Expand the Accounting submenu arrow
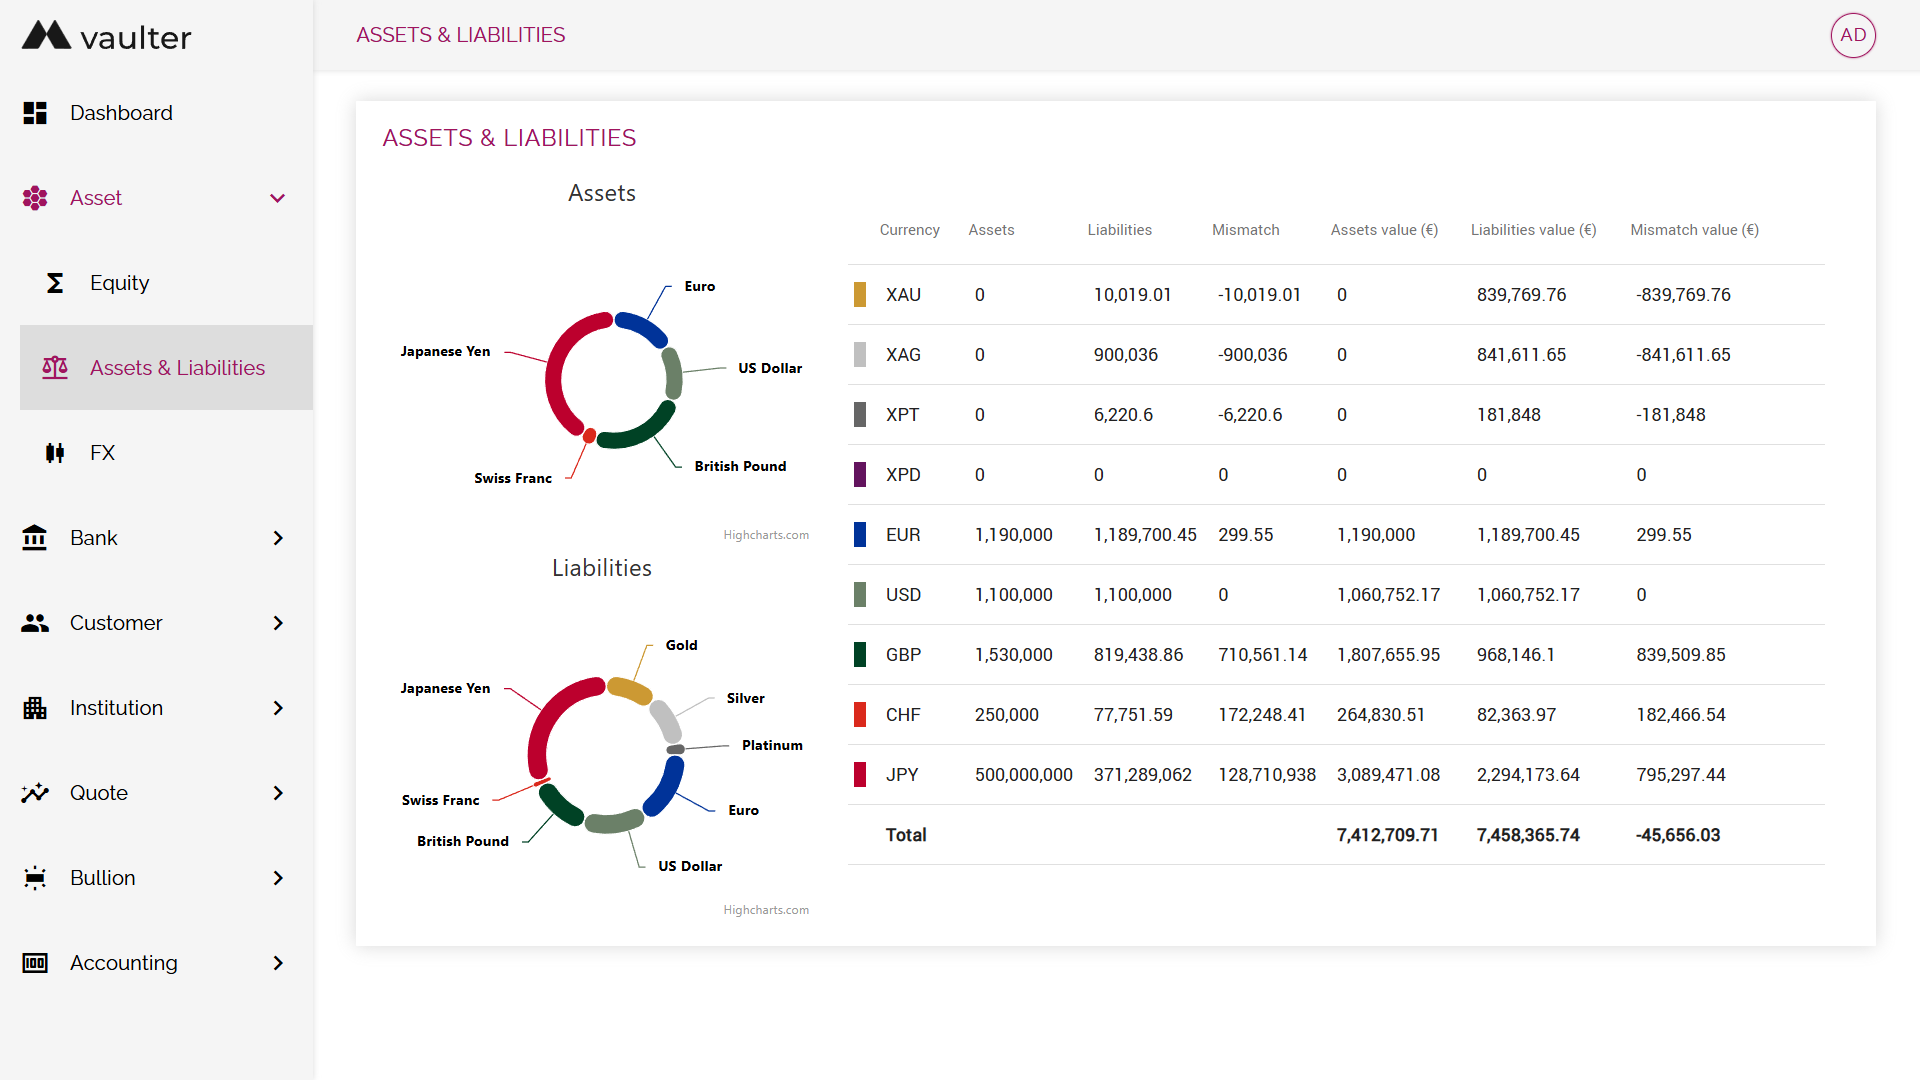This screenshot has width=1920, height=1080. coord(278,963)
